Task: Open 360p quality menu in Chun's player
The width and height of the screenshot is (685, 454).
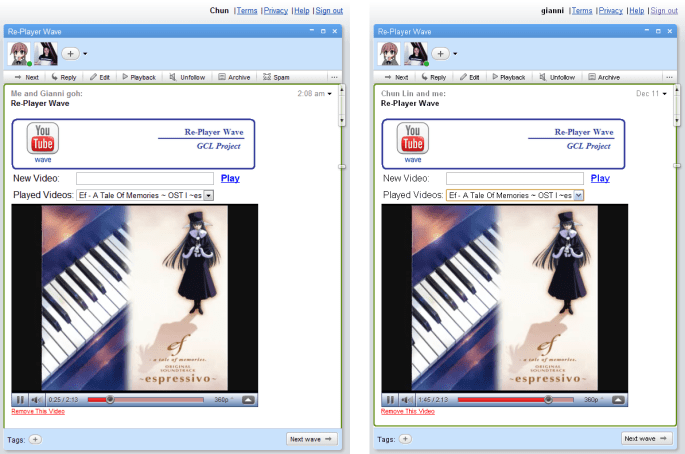Action: tap(223, 399)
